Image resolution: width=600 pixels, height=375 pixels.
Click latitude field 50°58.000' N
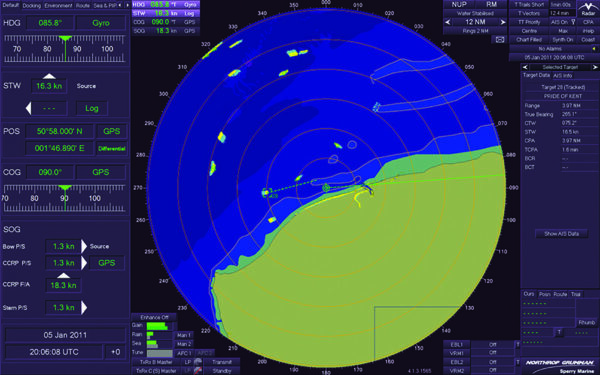[59, 131]
